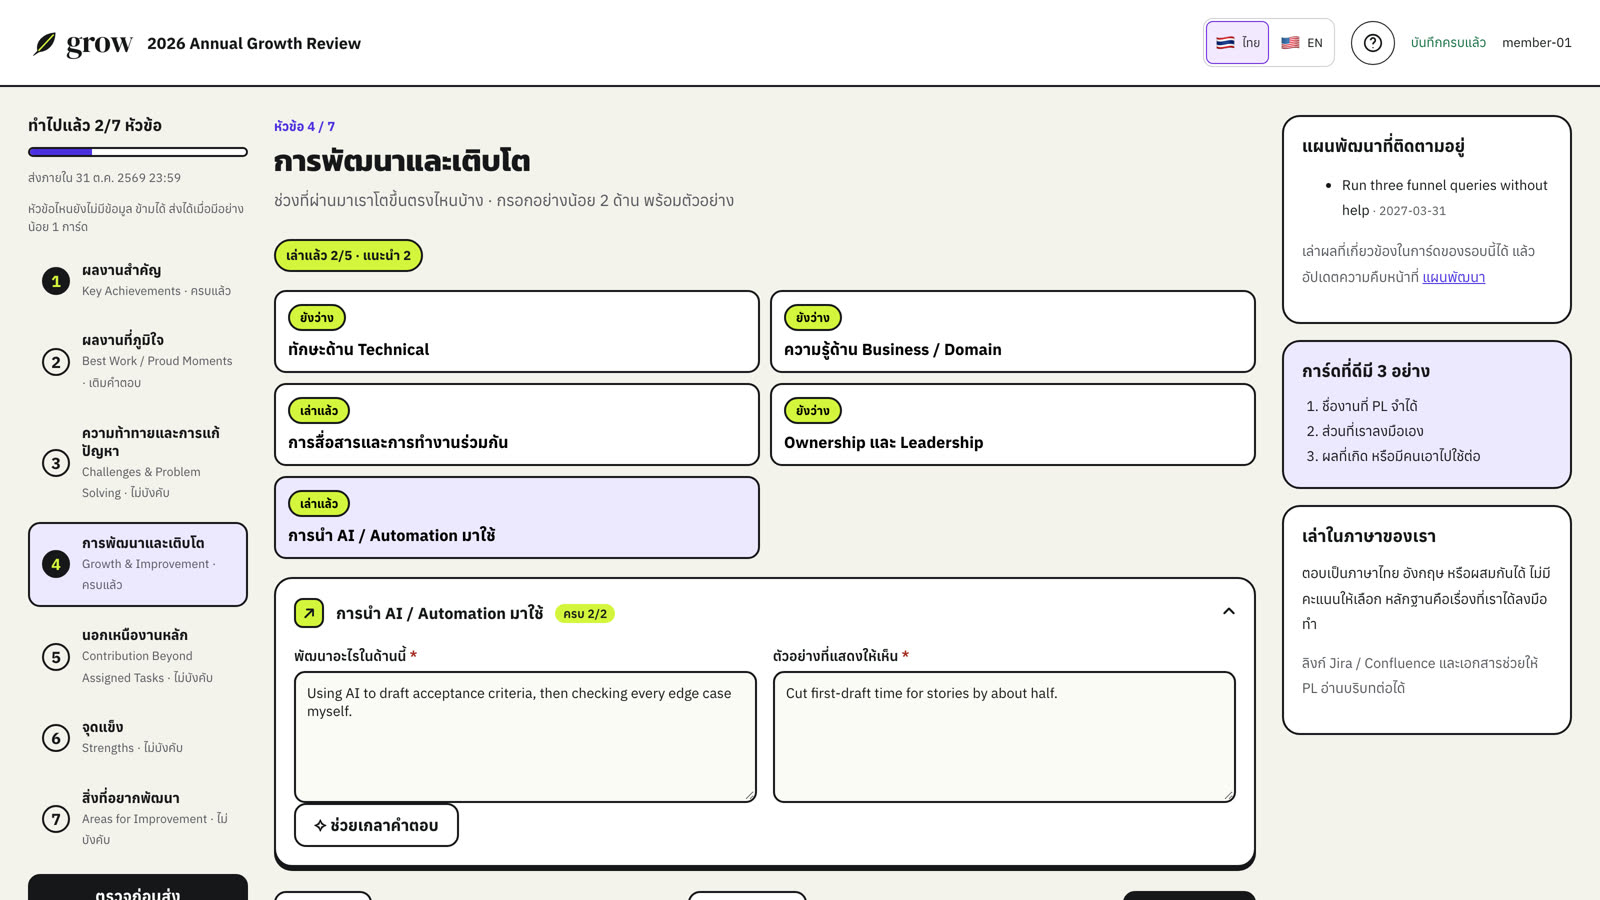This screenshot has height=900, width=1600.
Task: Click the Thai flag icon
Action: pyautogui.click(x=1225, y=43)
